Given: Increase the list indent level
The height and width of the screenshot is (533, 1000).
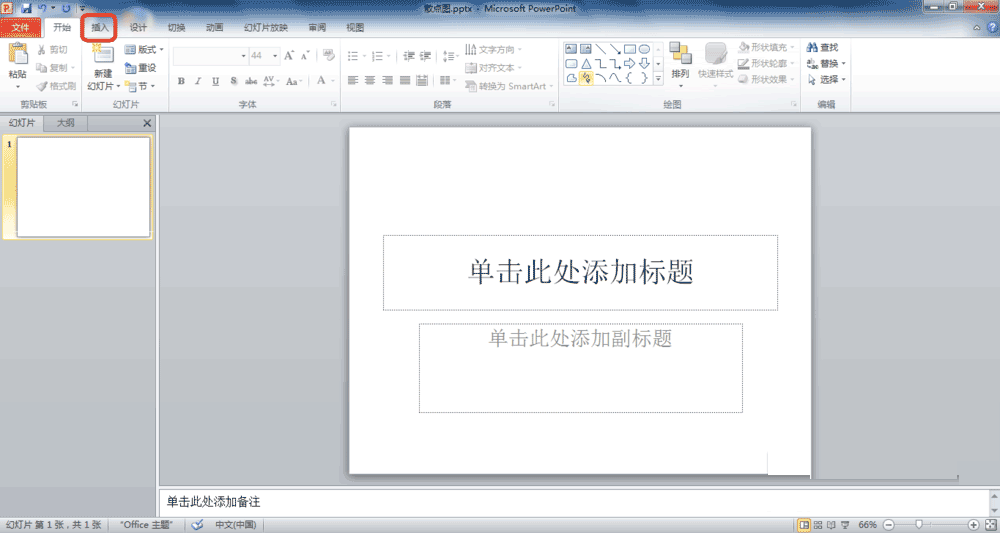Looking at the screenshot, I should pyautogui.click(x=425, y=56).
